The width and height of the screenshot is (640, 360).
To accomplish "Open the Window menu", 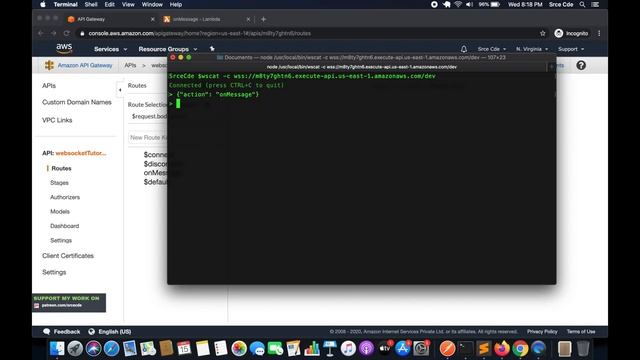I will 152,4.
